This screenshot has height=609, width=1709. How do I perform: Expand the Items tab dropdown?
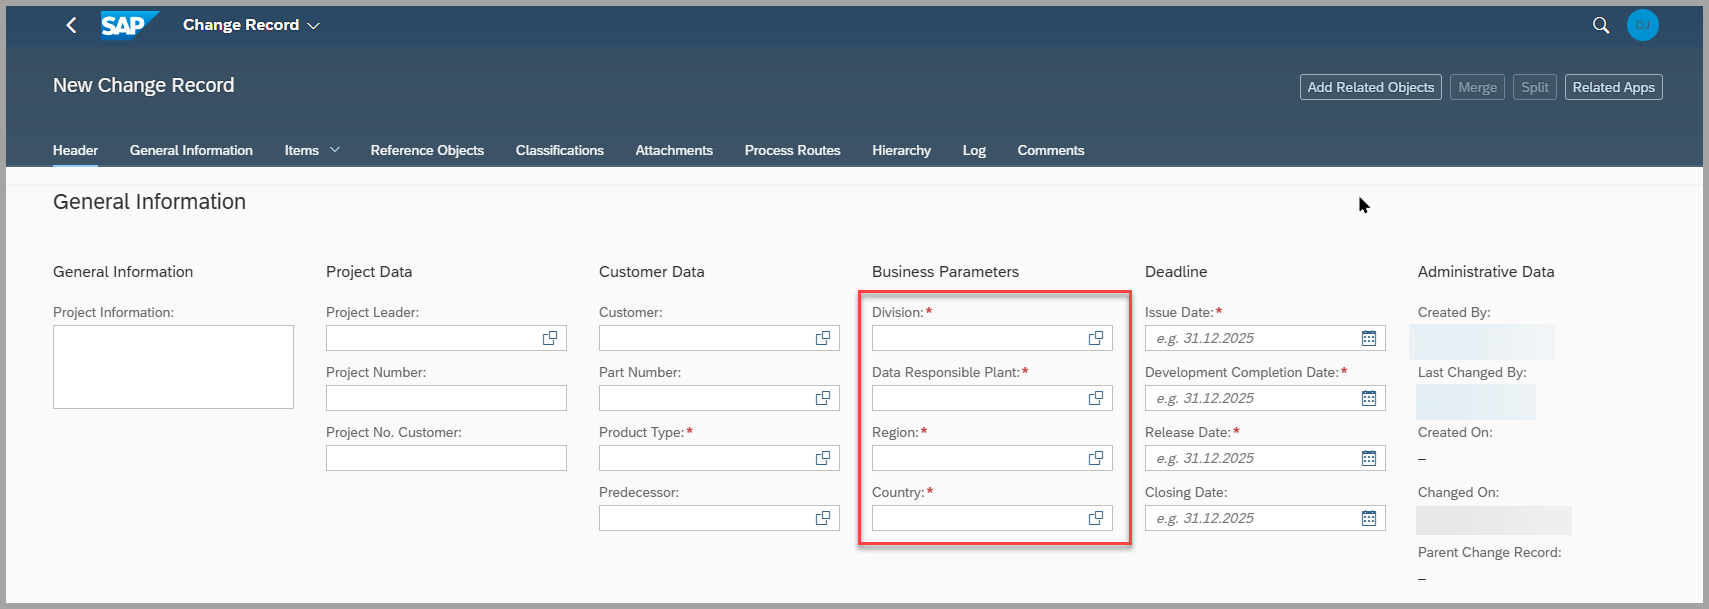pyautogui.click(x=335, y=150)
